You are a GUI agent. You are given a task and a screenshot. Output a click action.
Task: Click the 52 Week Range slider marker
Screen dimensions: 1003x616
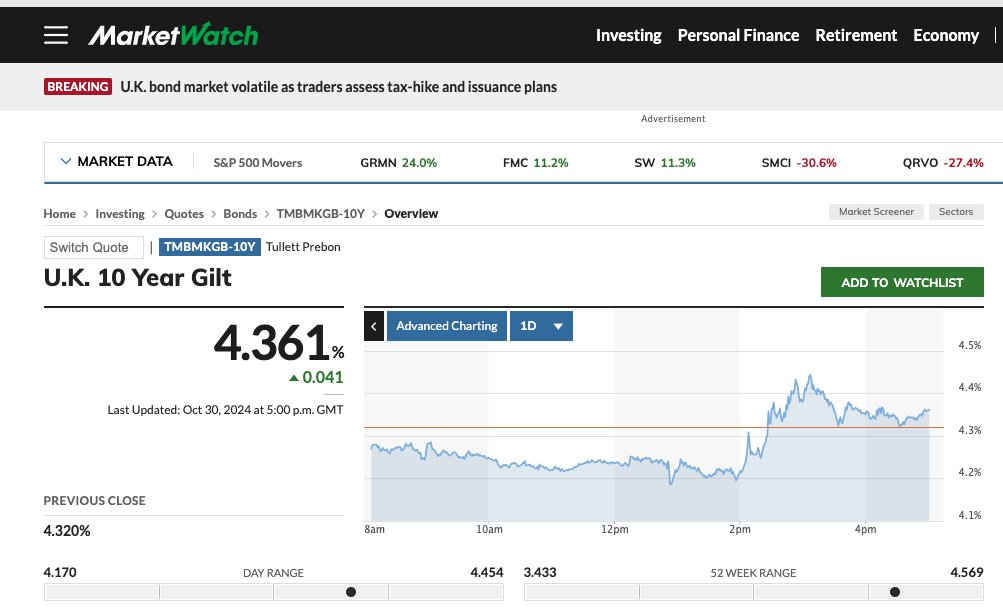pos(895,592)
